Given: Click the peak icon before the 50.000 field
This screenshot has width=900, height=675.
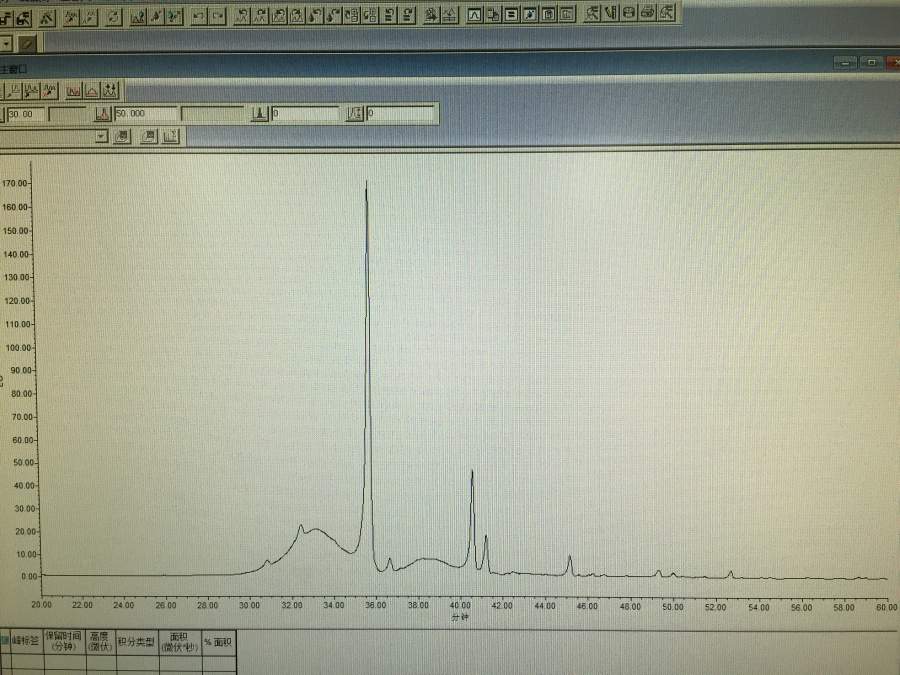Looking at the screenshot, I should (x=103, y=114).
